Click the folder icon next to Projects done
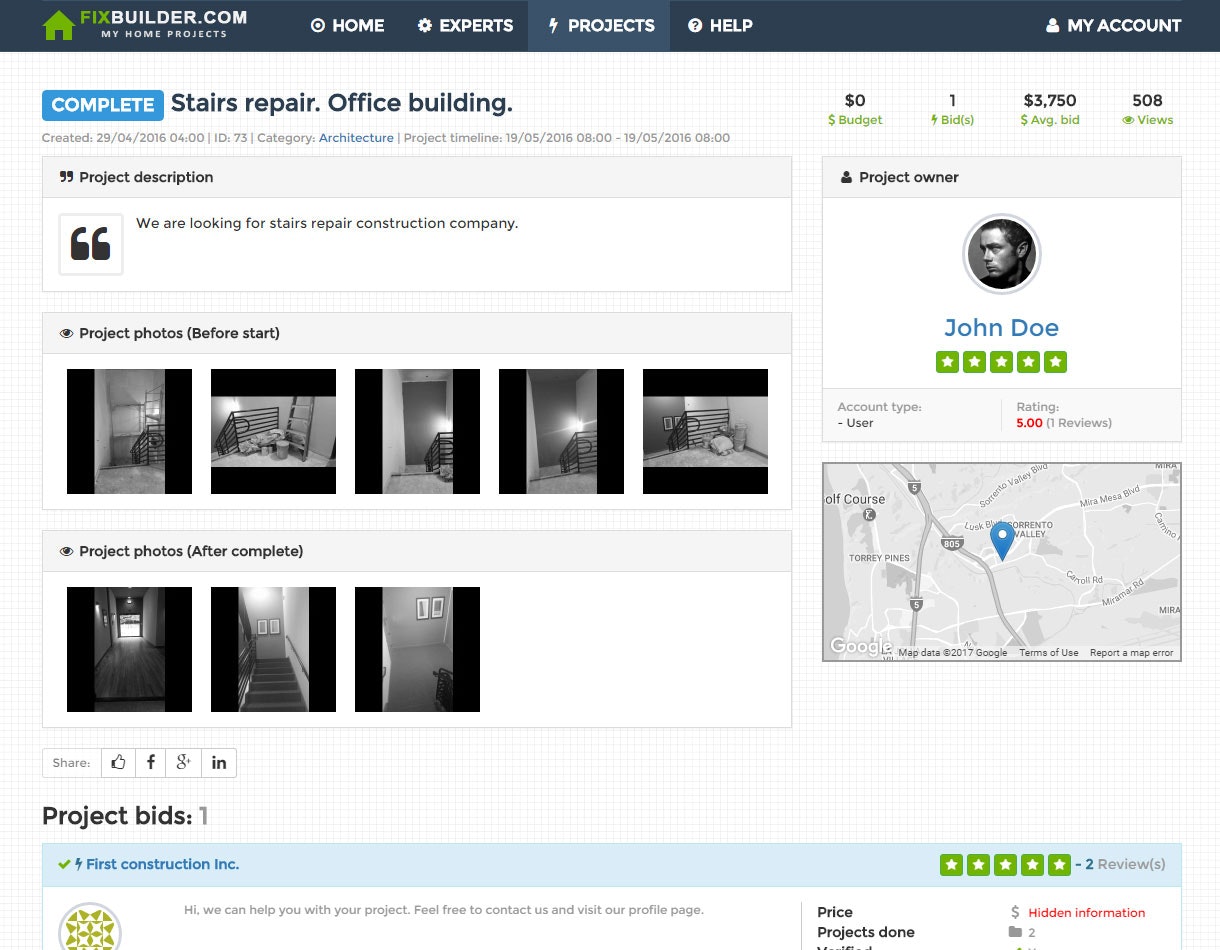The width and height of the screenshot is (1220, 950). 1016,932
